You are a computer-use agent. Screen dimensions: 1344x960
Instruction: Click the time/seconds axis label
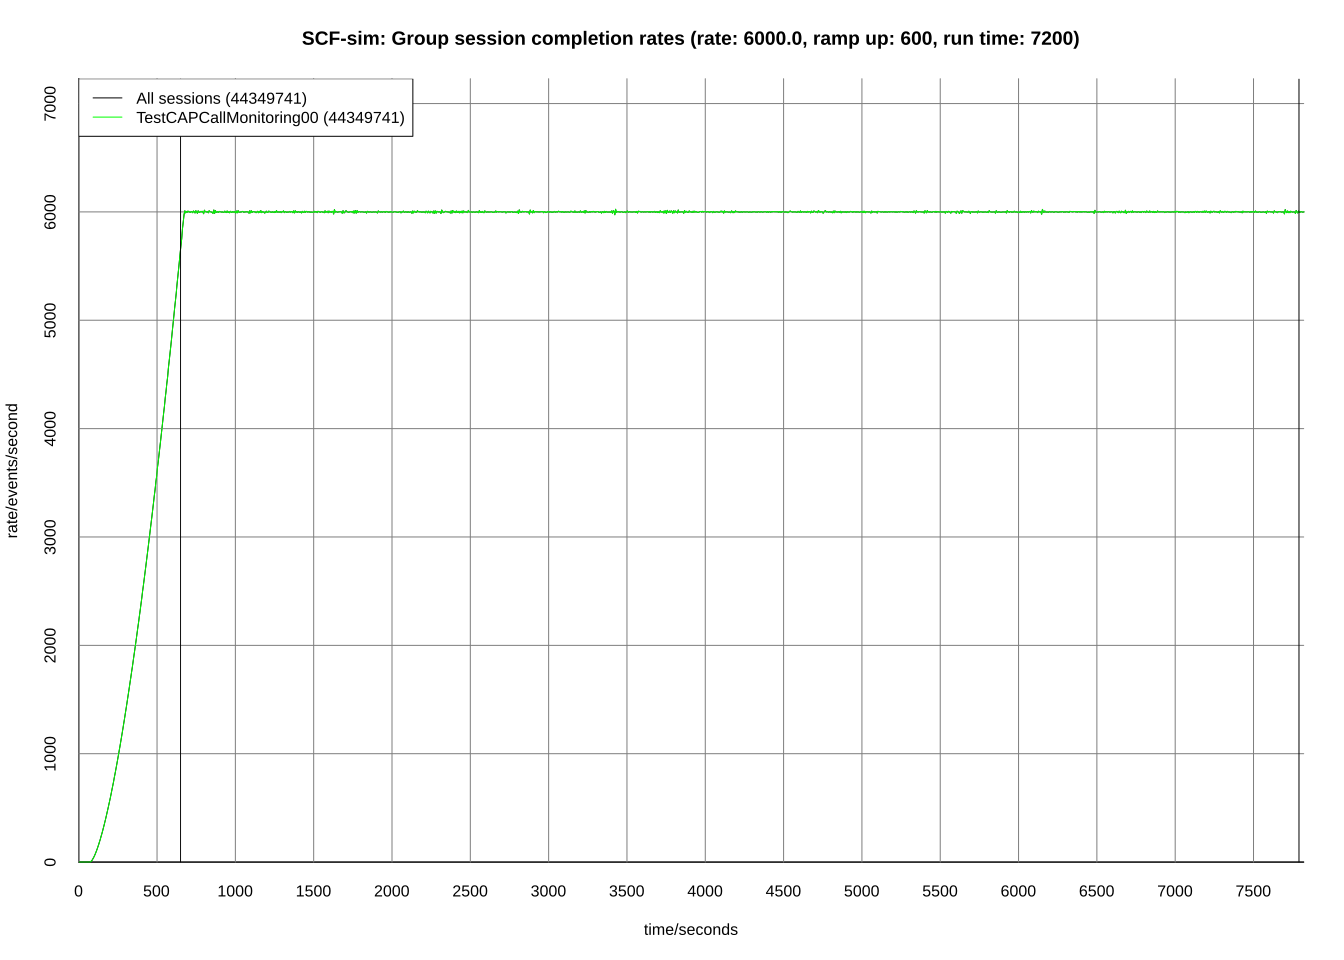[689, 929]
